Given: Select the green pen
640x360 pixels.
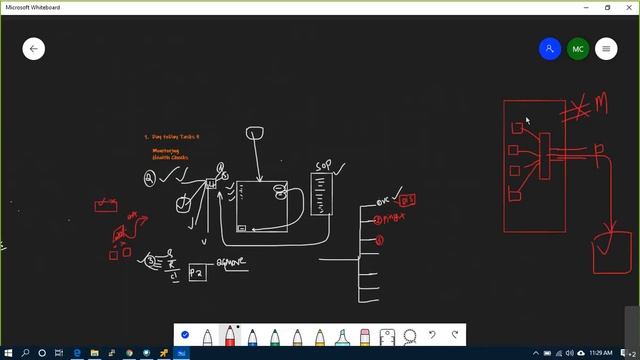Looking at the screenshot, I should [275, 337].
